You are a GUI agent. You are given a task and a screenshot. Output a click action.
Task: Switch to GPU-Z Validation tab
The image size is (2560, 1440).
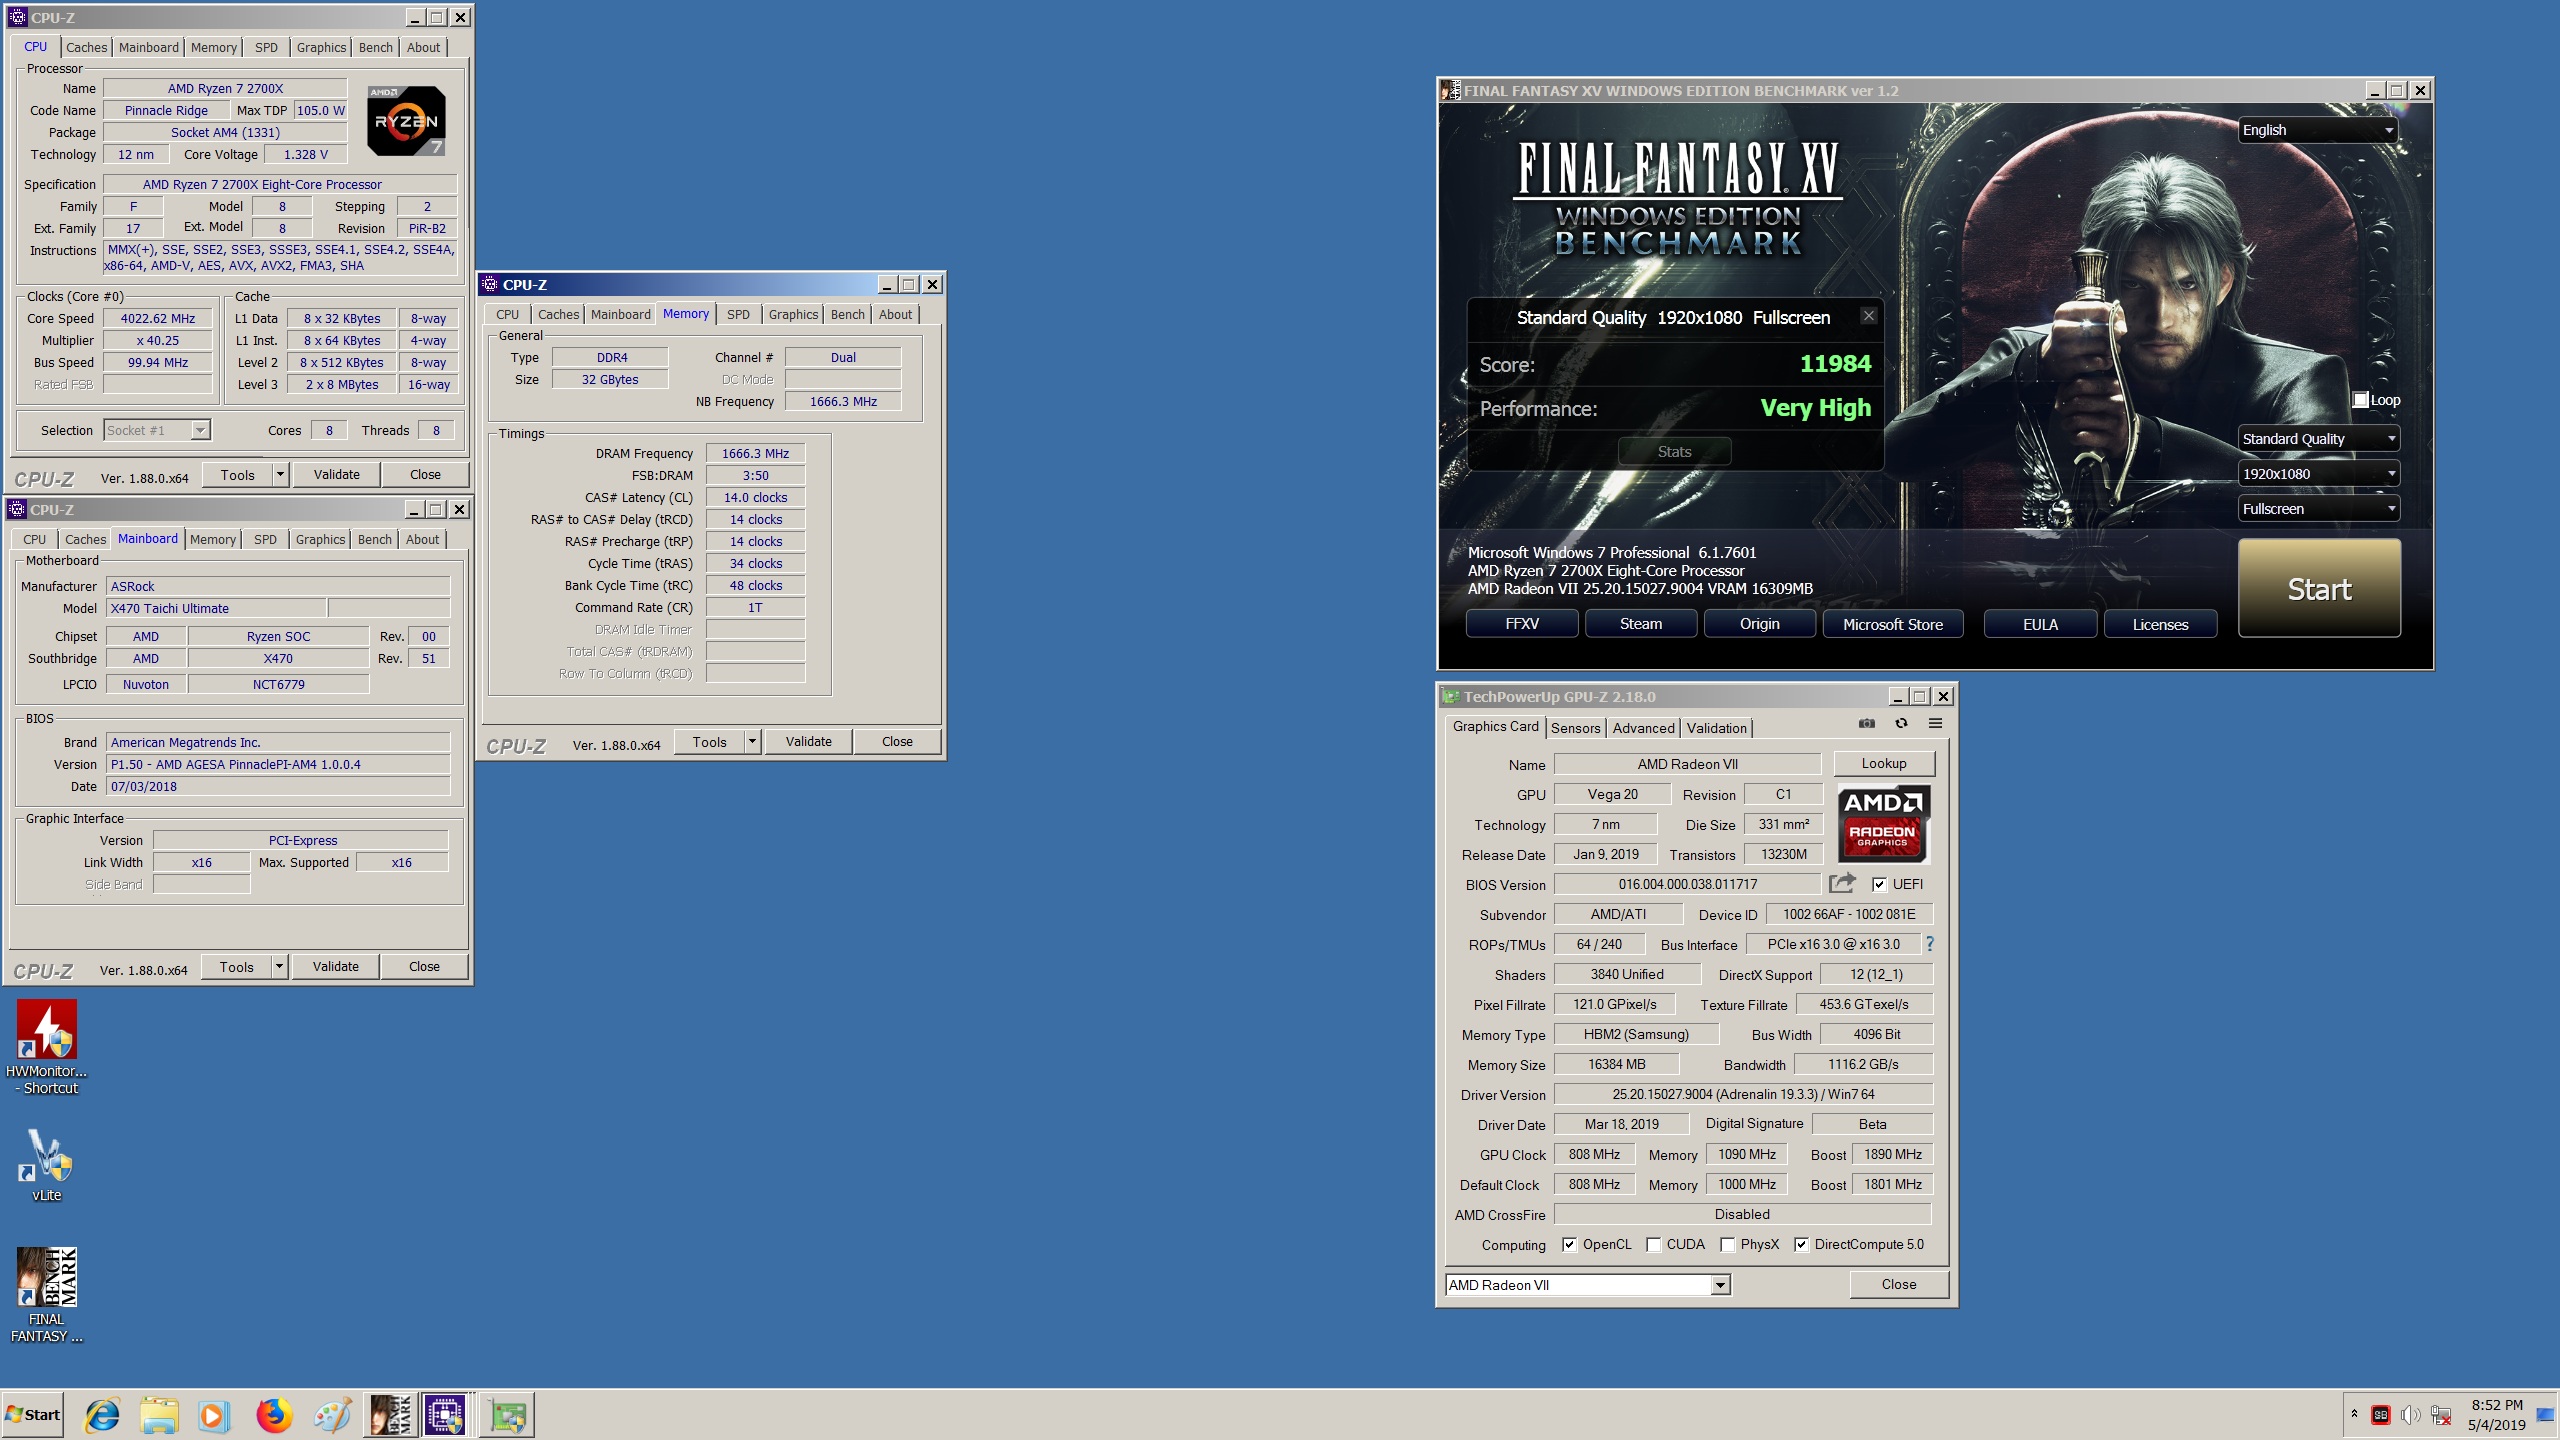tap(1717, 728)
